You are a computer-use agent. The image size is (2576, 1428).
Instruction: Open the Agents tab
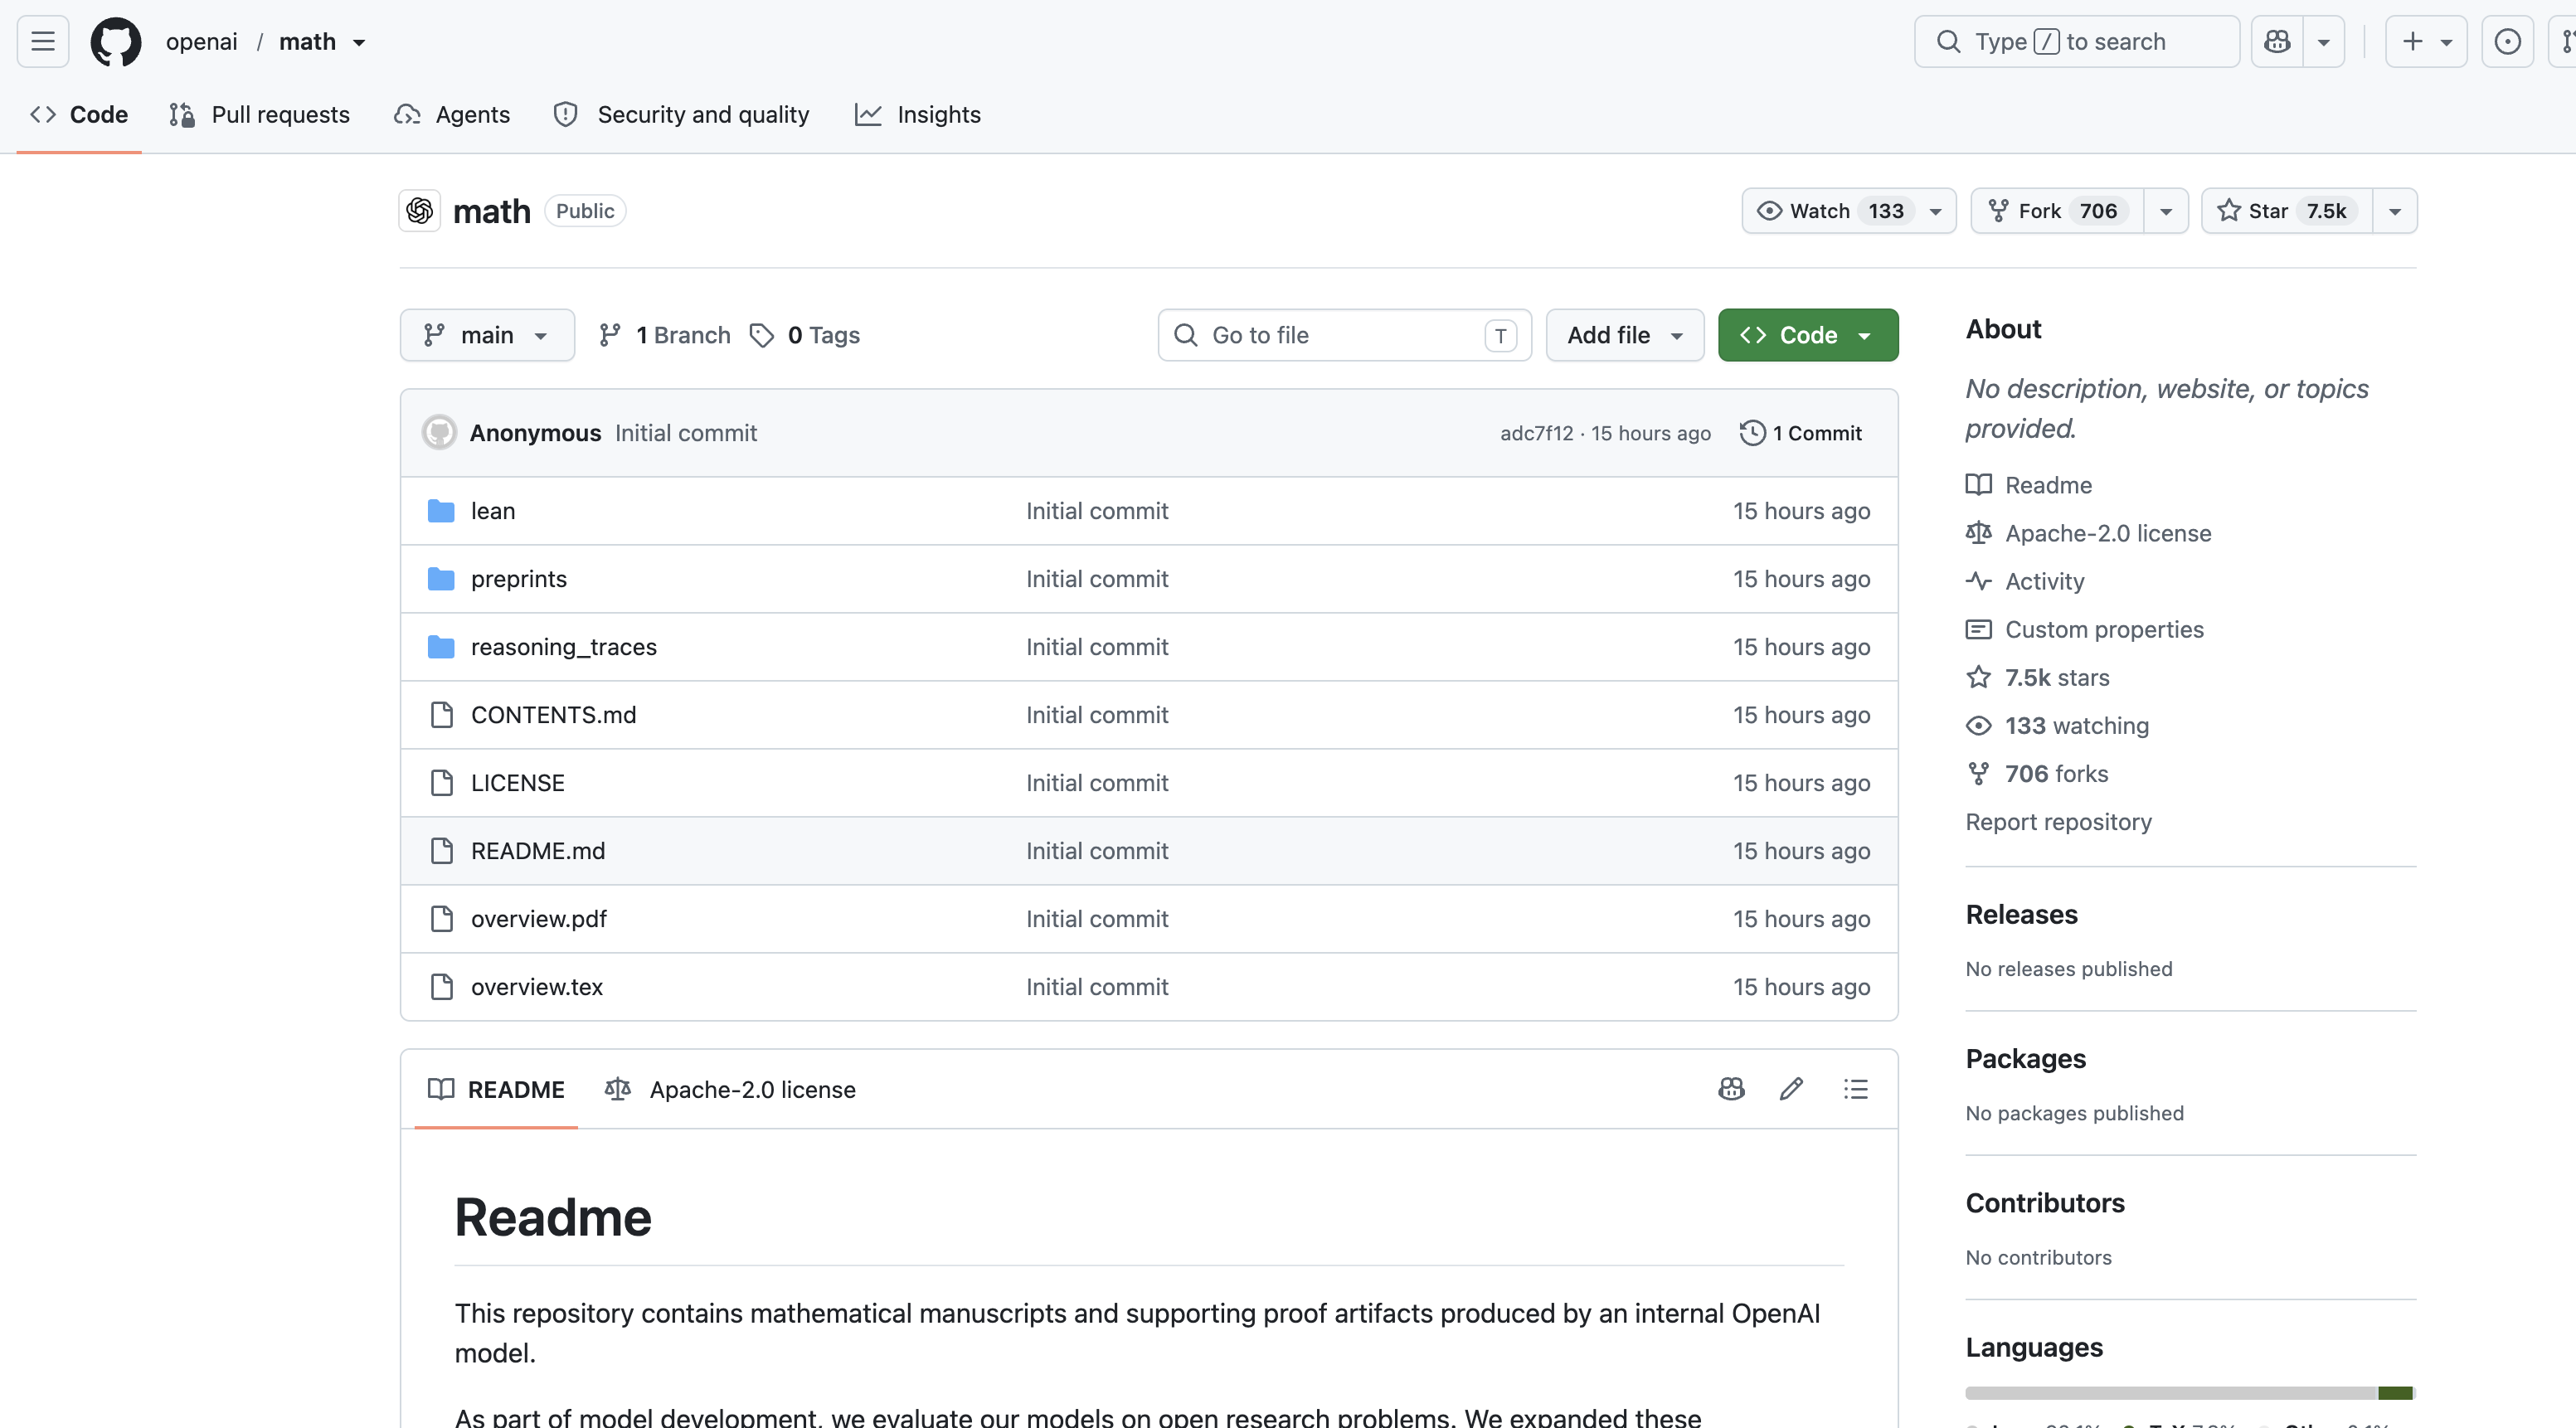click(452, 115)
